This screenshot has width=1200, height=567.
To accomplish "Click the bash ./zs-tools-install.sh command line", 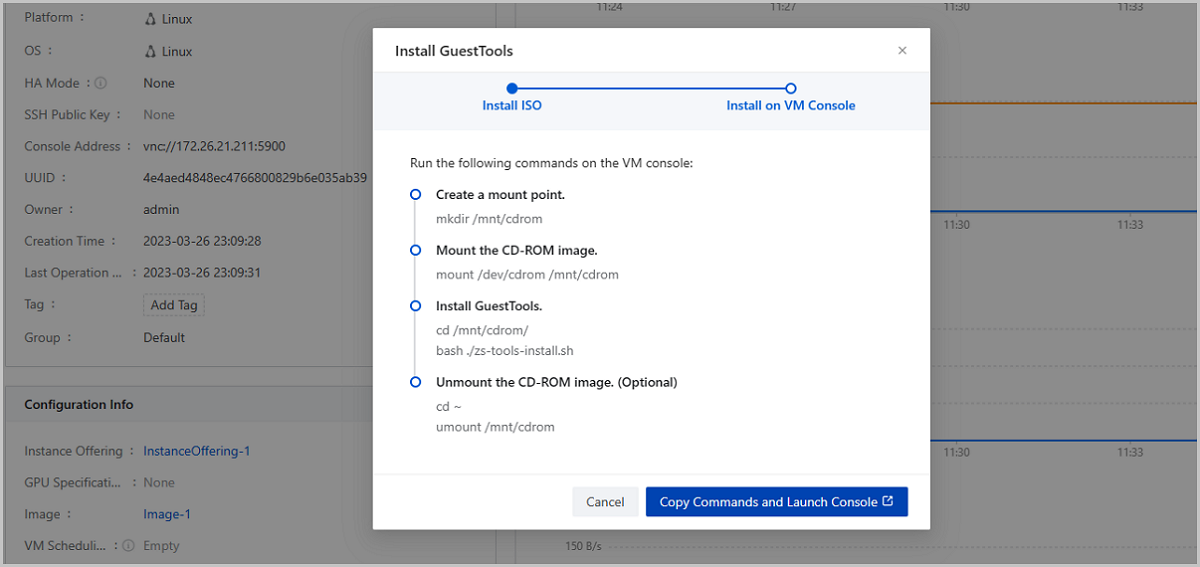I will 504,351.
